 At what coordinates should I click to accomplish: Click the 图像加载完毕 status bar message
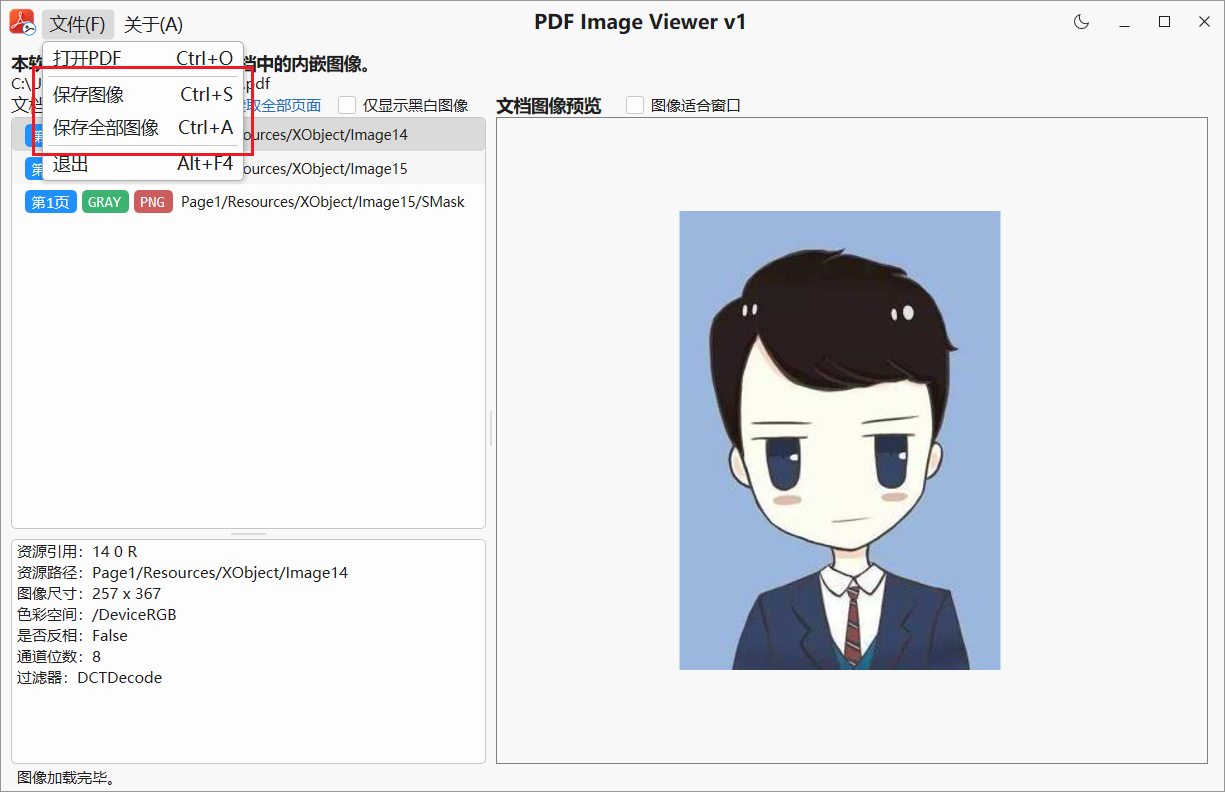click(66, 778)
